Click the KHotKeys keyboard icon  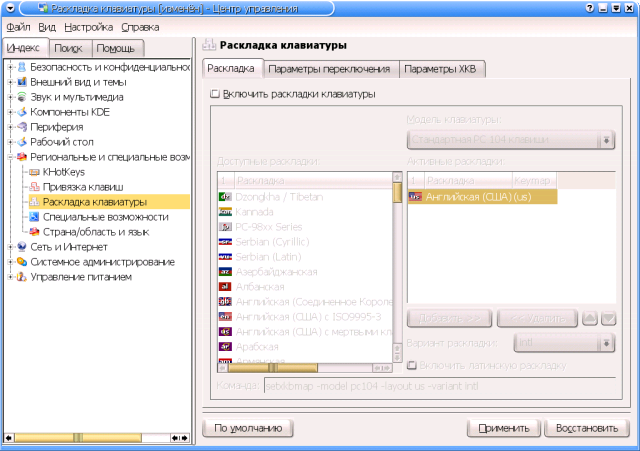[x=34, y=172]
